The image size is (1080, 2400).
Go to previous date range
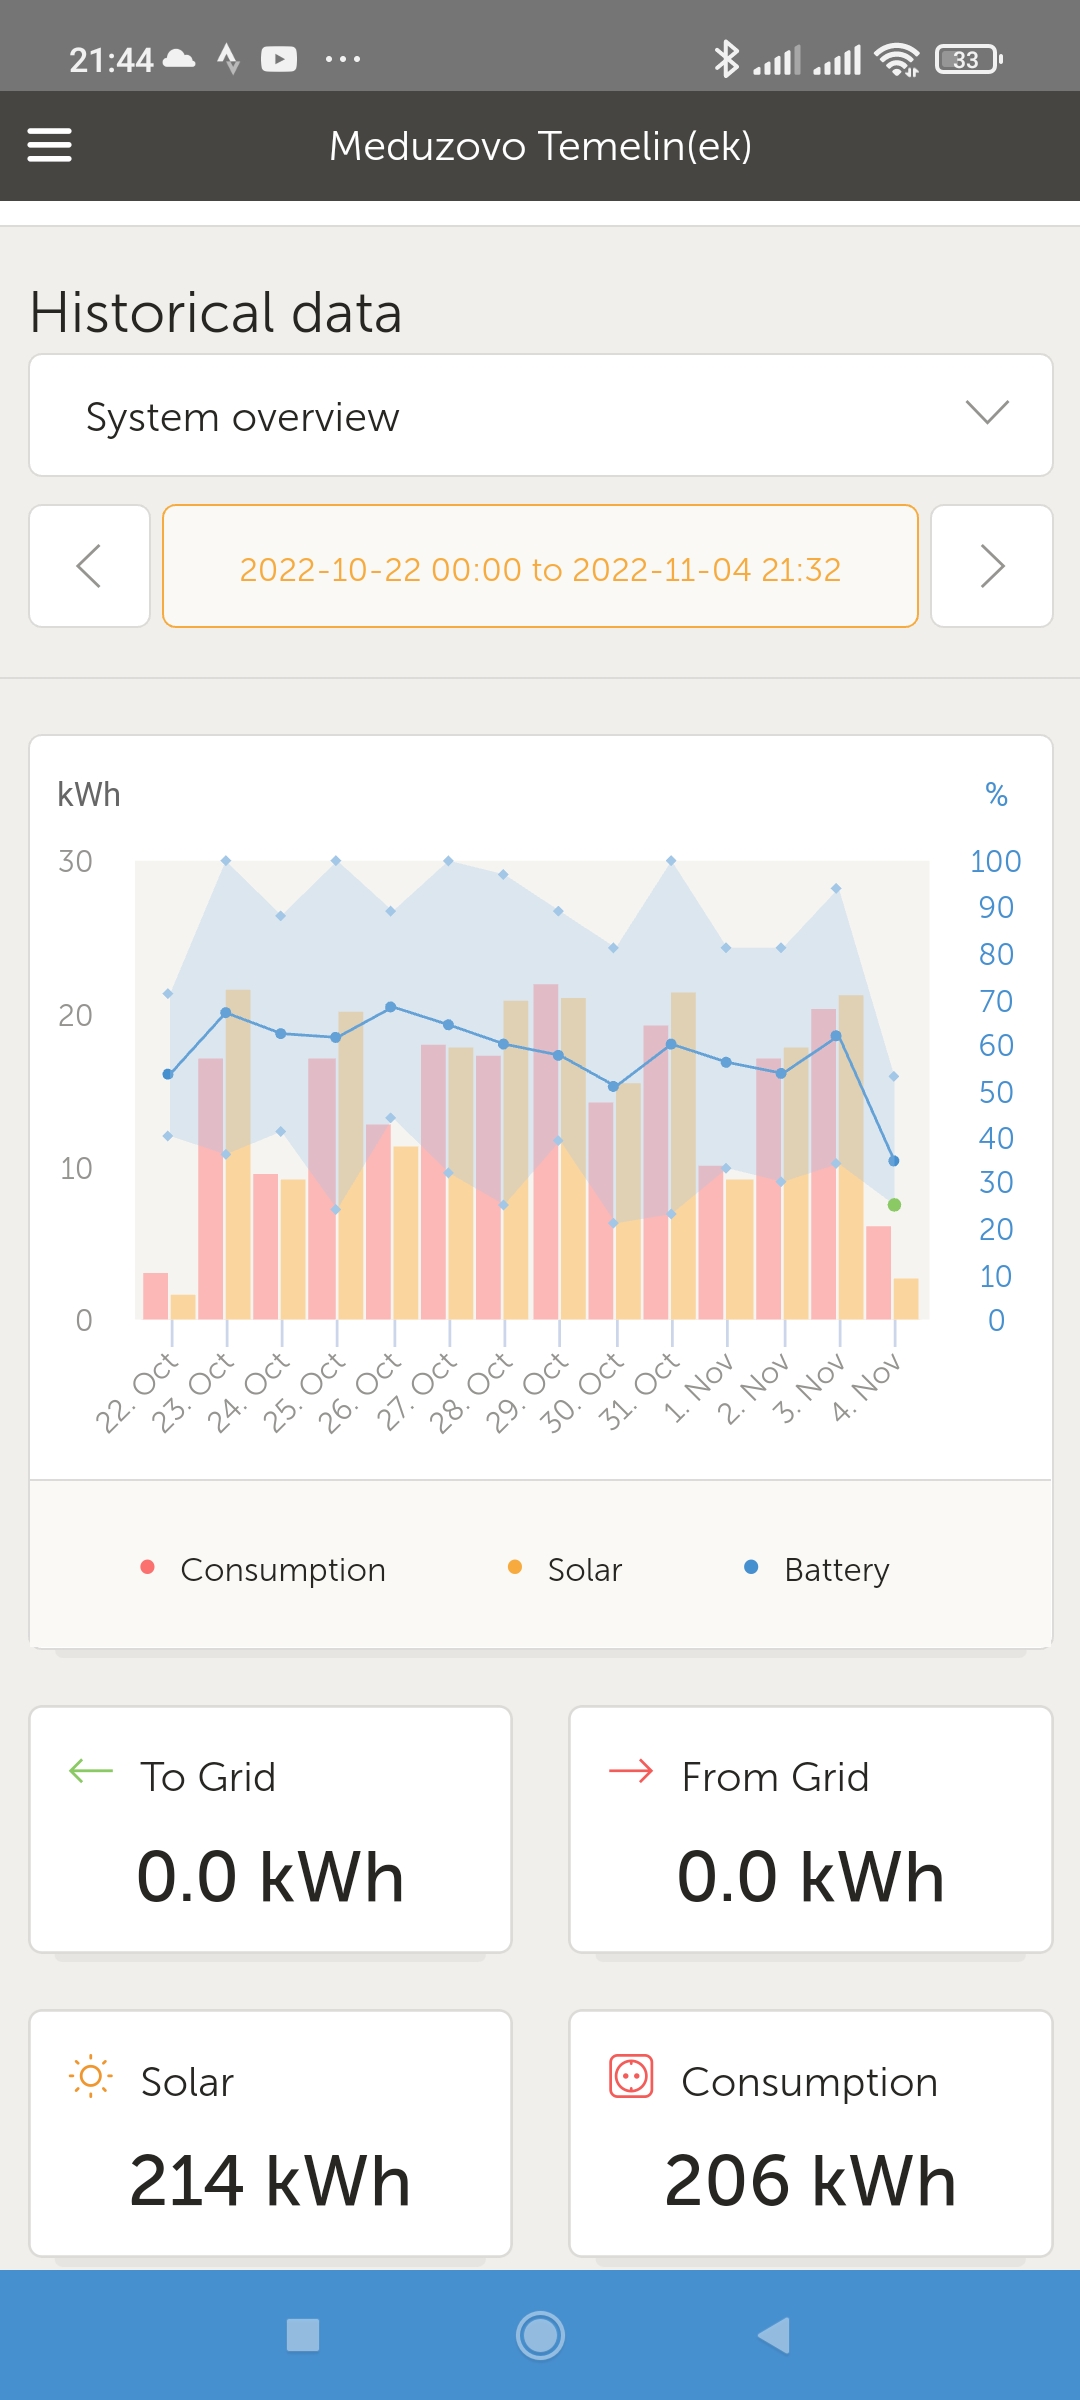(x=90, y=567)
